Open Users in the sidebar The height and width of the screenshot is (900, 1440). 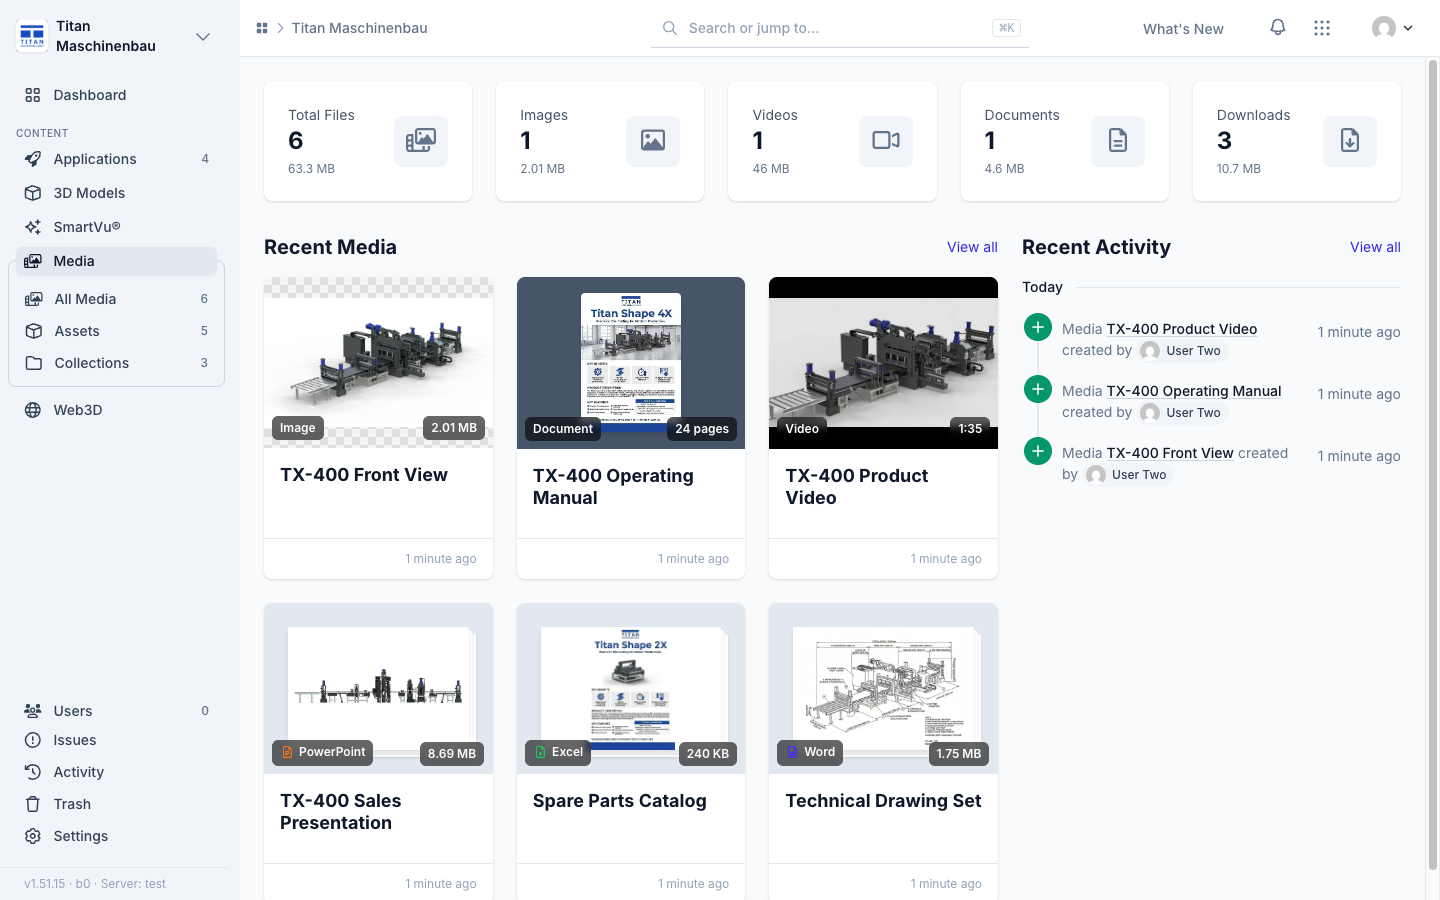coord(116,711)
